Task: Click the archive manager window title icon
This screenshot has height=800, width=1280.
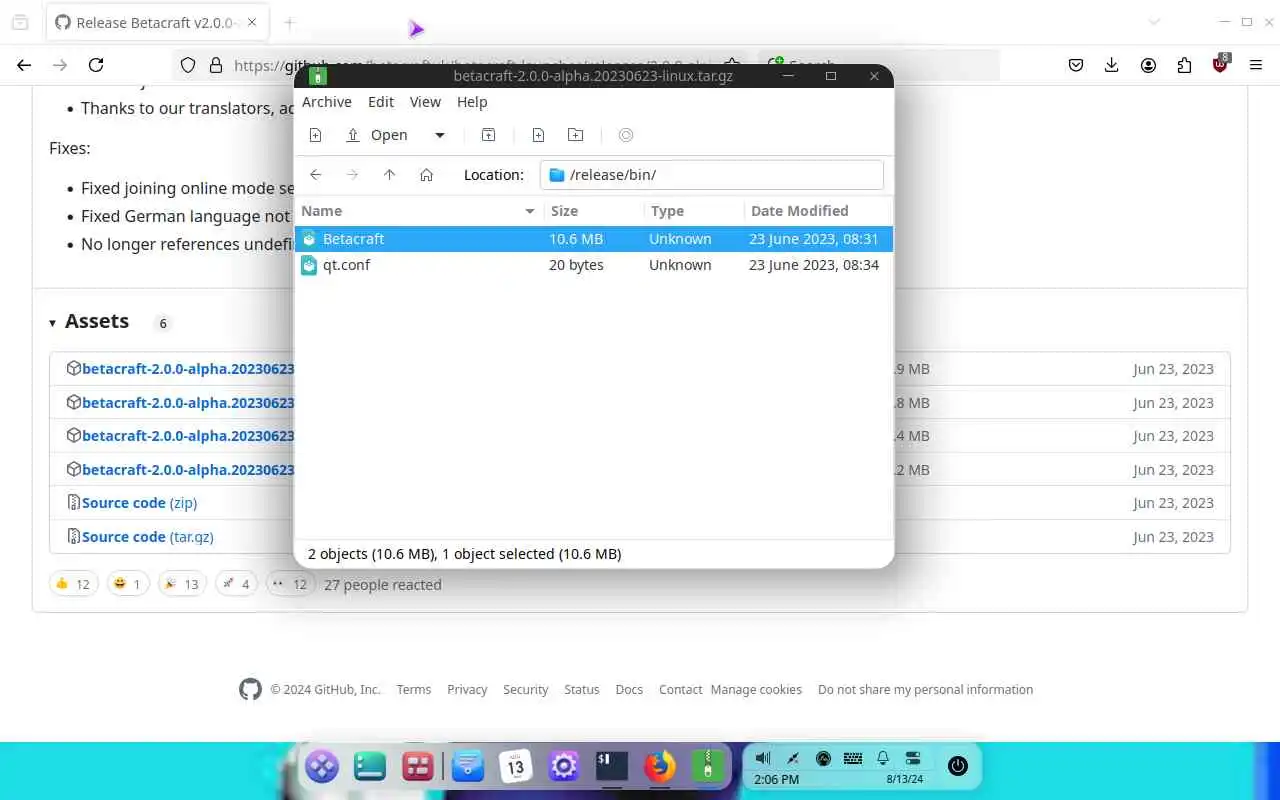Action: pos(318,76)
